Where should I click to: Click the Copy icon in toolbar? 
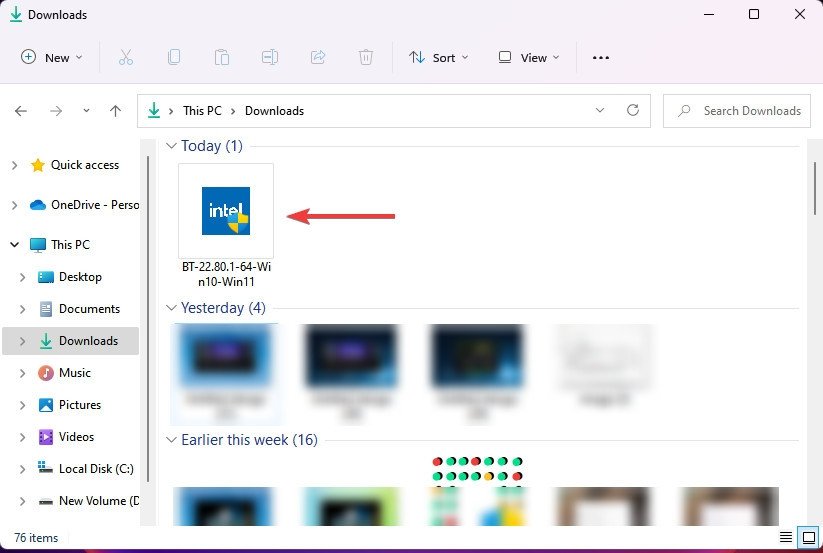(x=174, y=57)
